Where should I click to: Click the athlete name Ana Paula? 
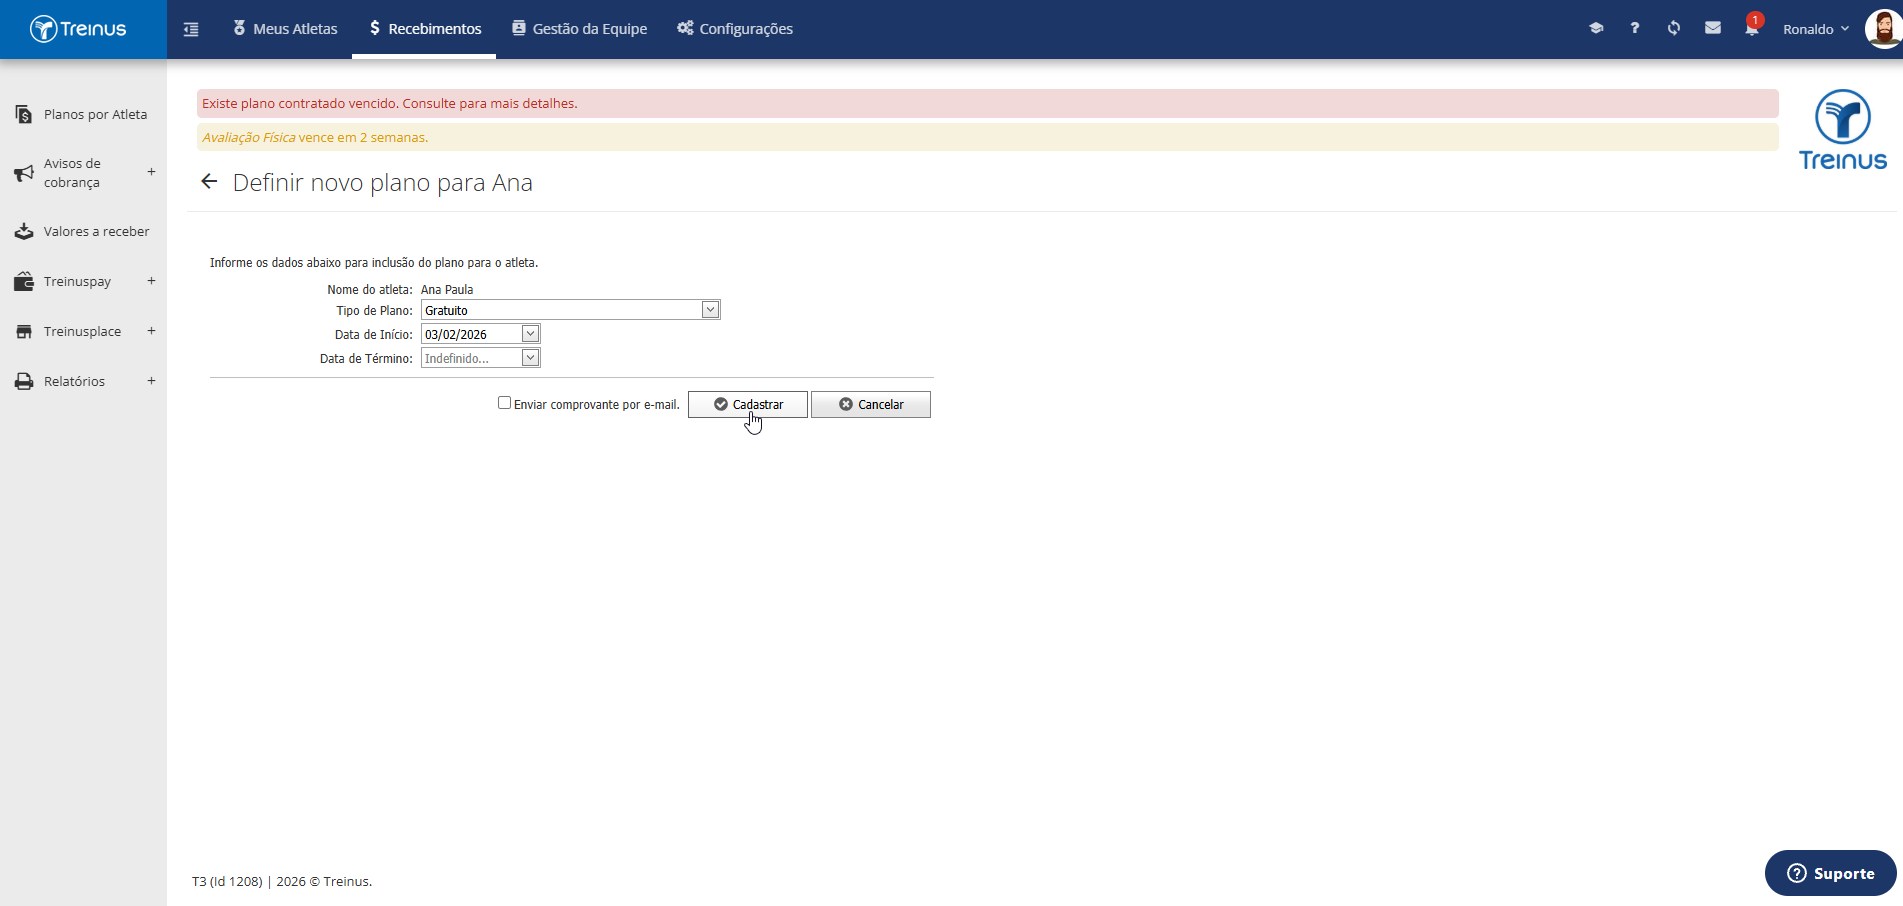[x=447, y=289]
